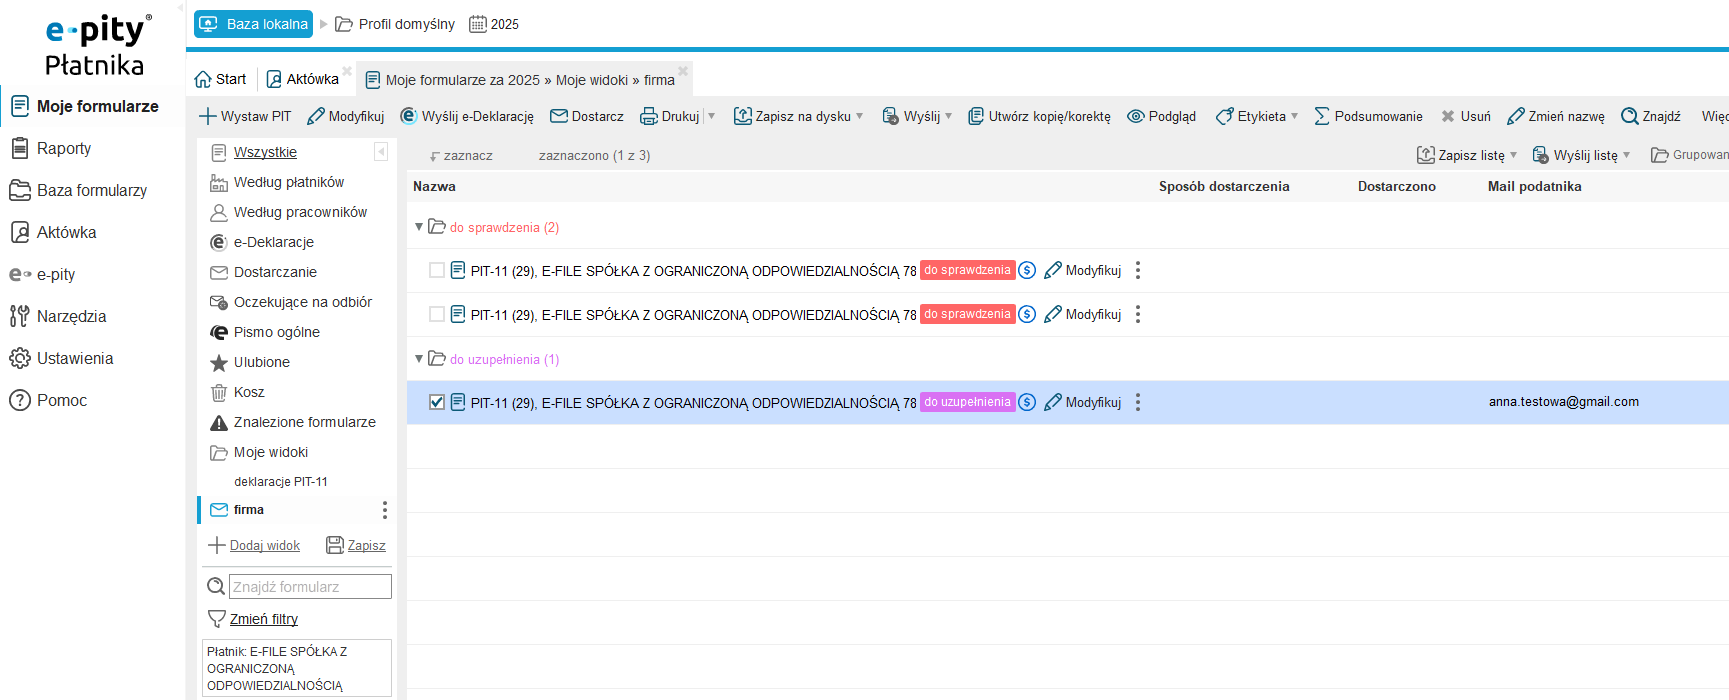Collapse the 'do uzupełnienia (1)' group
Screen dimensions: 1729x700
pyautogui.click(x=419, y=359)
